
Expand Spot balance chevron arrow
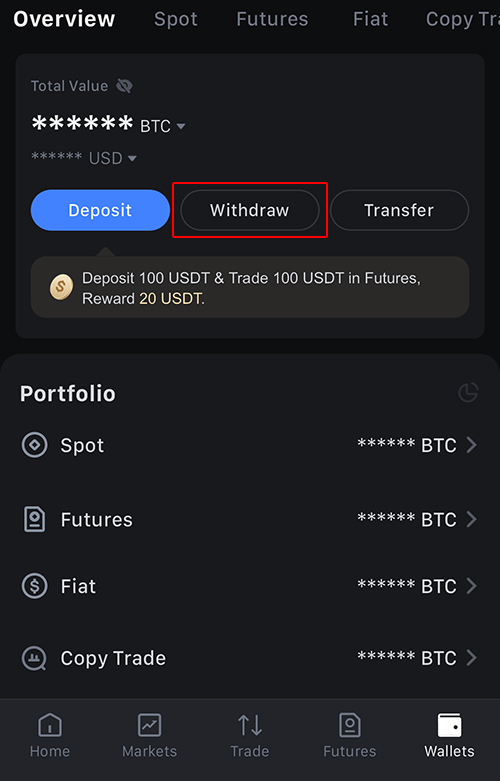pyautogui.click(x=471, y=445)
